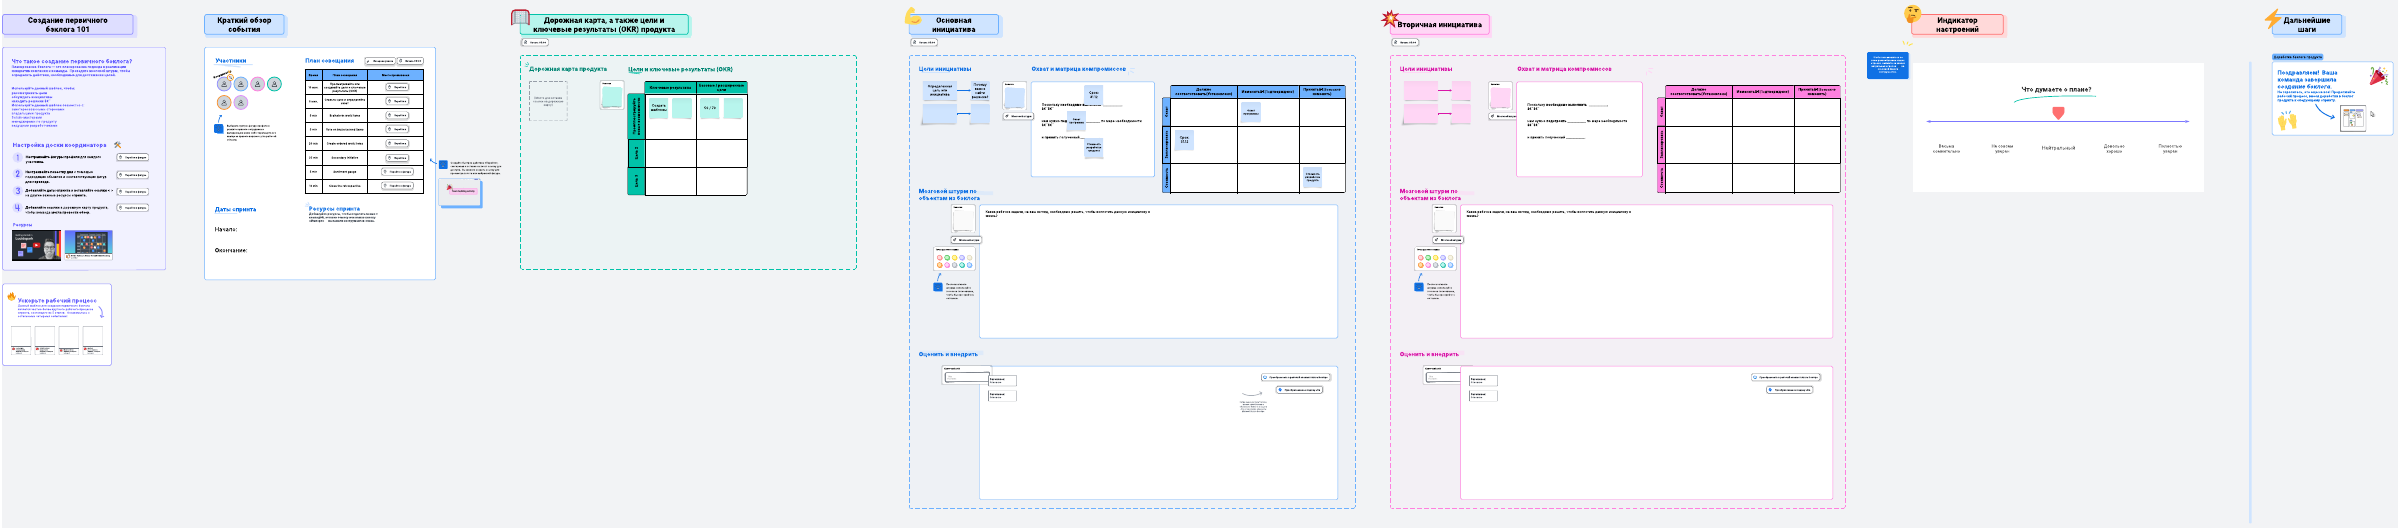The height and width of the screenshot is (528, 2400).
Task: Click the thinking face icon above Индикатор настроений
Action: (1912, 14)
